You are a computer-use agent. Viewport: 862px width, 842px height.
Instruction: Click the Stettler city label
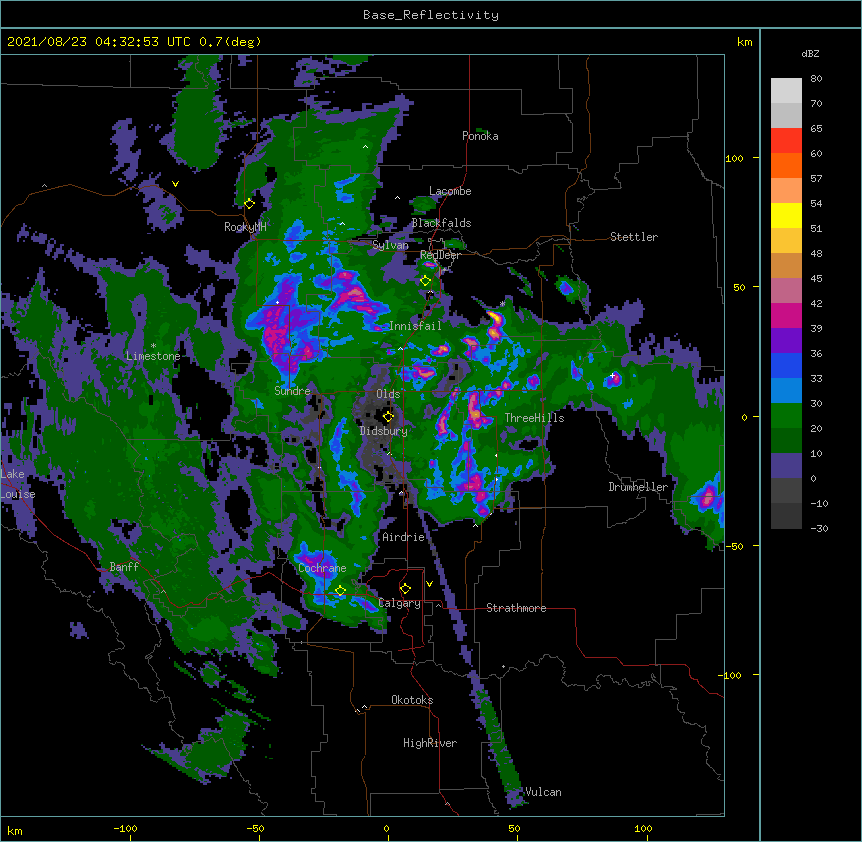[x=634, y=237]
